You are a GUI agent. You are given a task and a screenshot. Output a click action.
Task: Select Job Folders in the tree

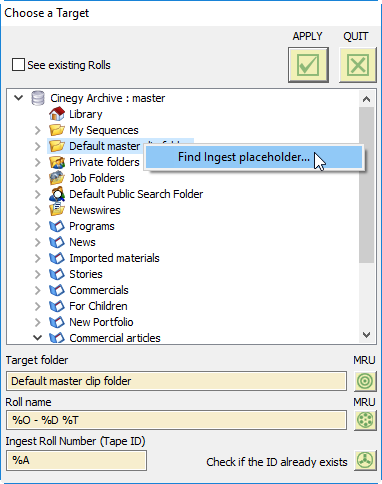[97, 178]
